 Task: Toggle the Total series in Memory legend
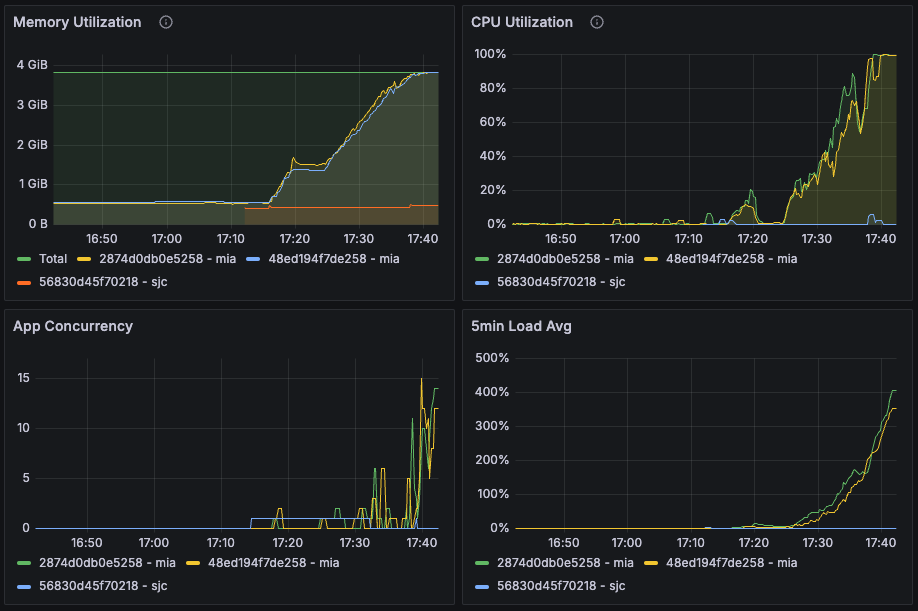point(53,259)
